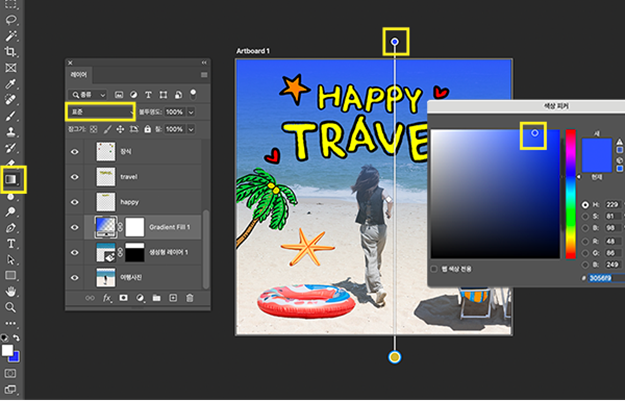Select the Crop tool
This screenshot has width=625, height=401.
click(11, 52)
